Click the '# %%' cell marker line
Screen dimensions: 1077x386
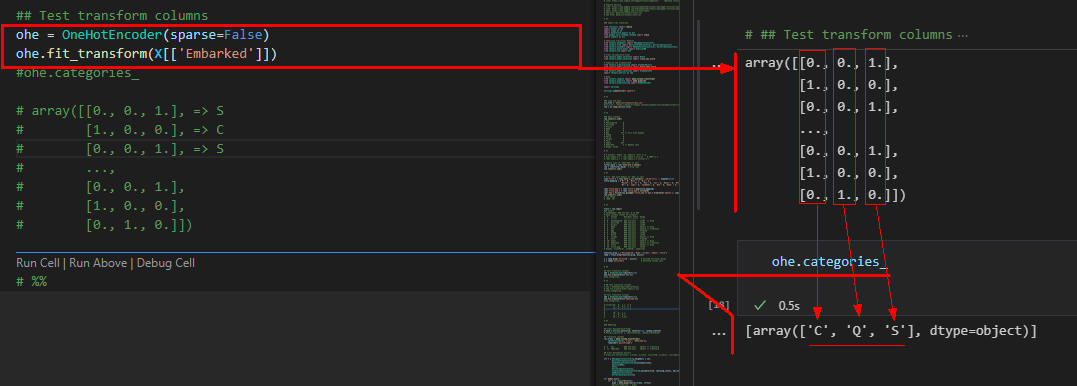31,282
